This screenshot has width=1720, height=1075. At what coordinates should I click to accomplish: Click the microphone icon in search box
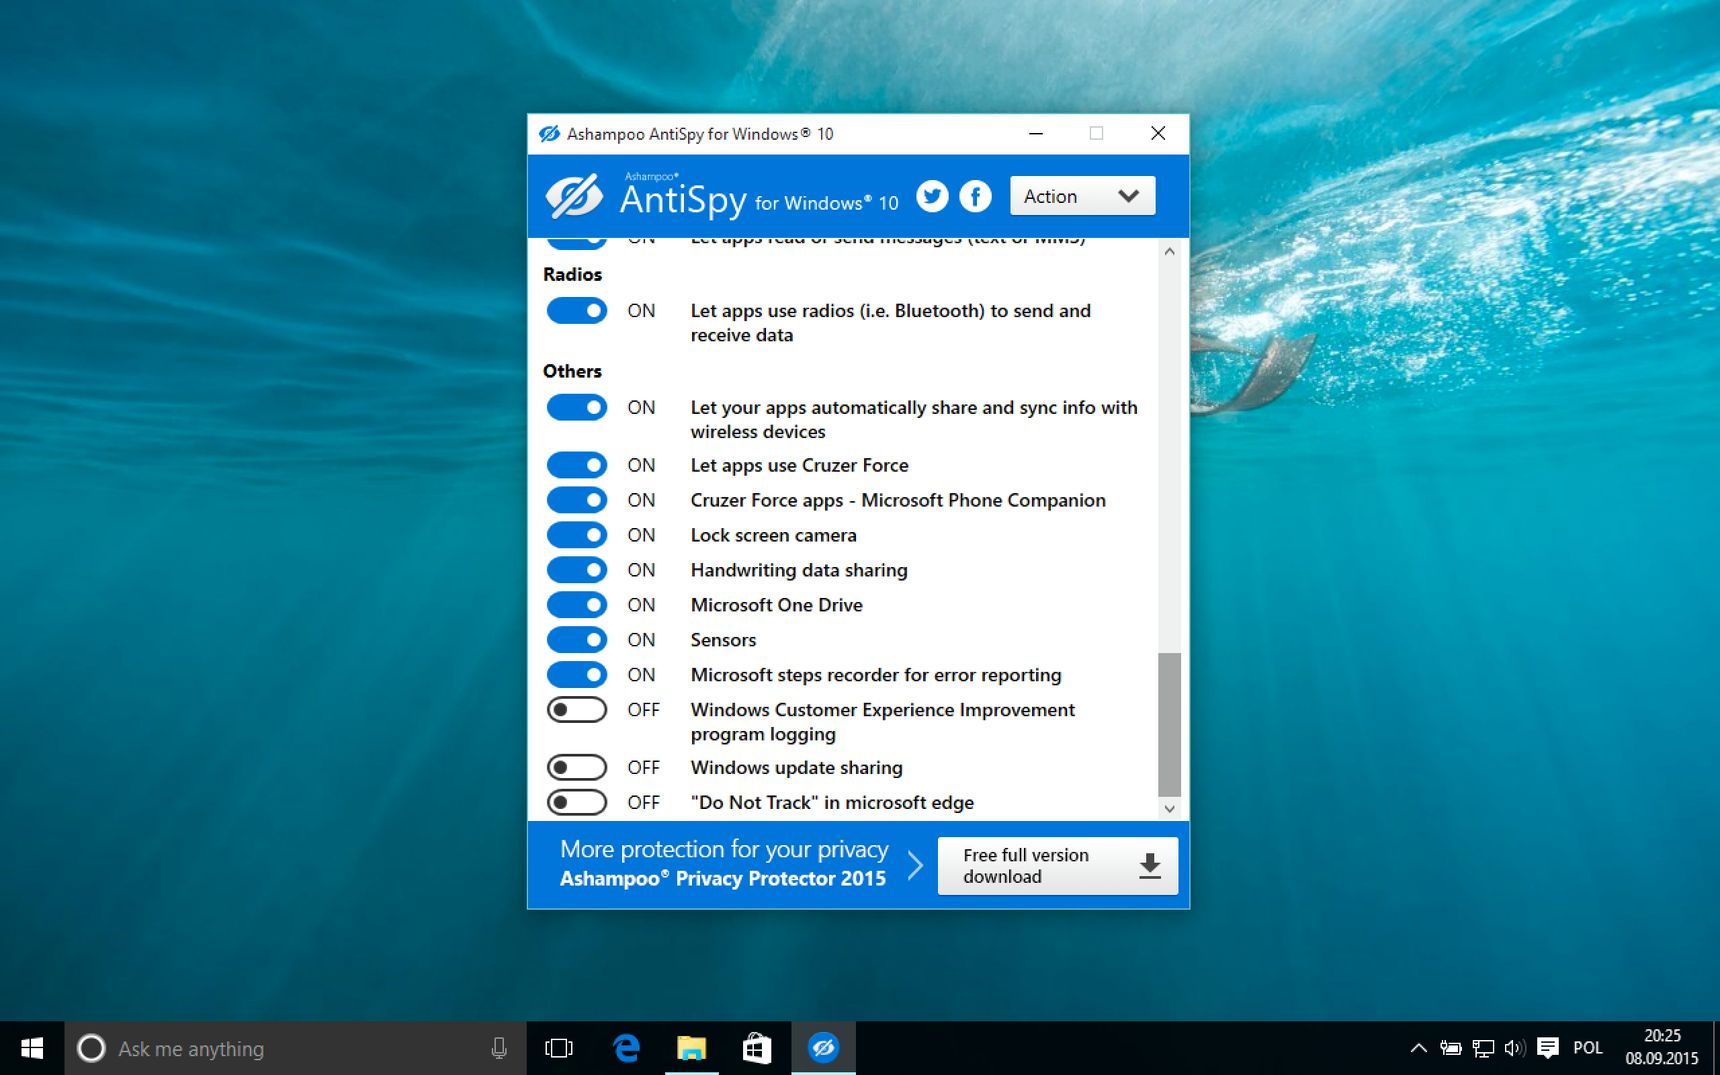(x=499, y=1048)
